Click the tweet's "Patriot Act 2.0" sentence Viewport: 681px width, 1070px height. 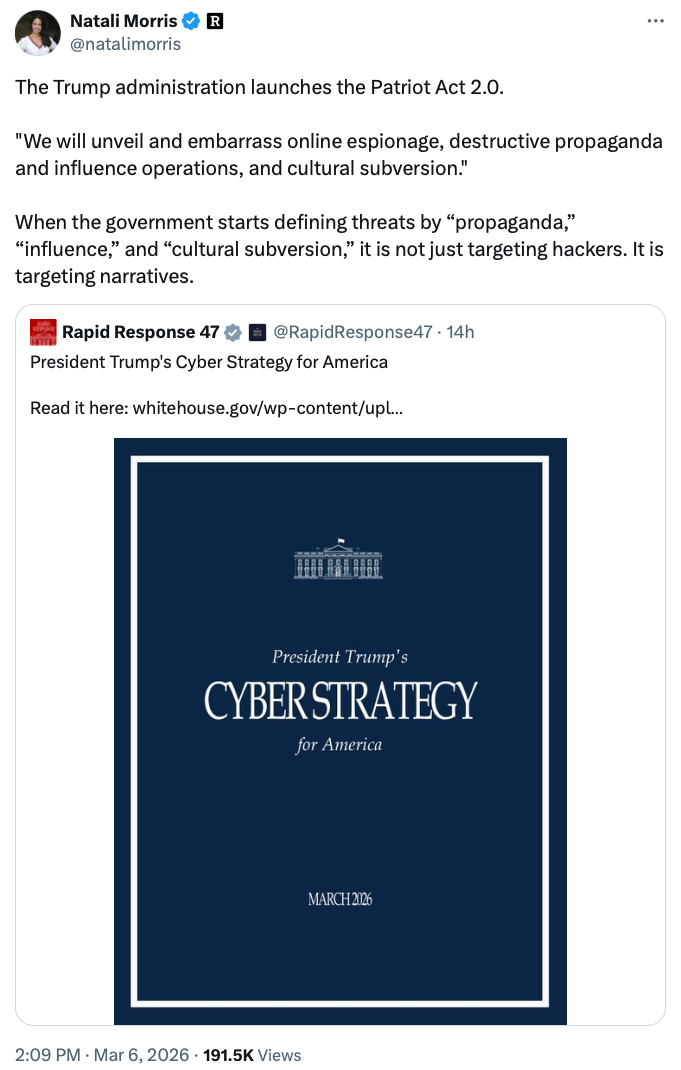260,86
